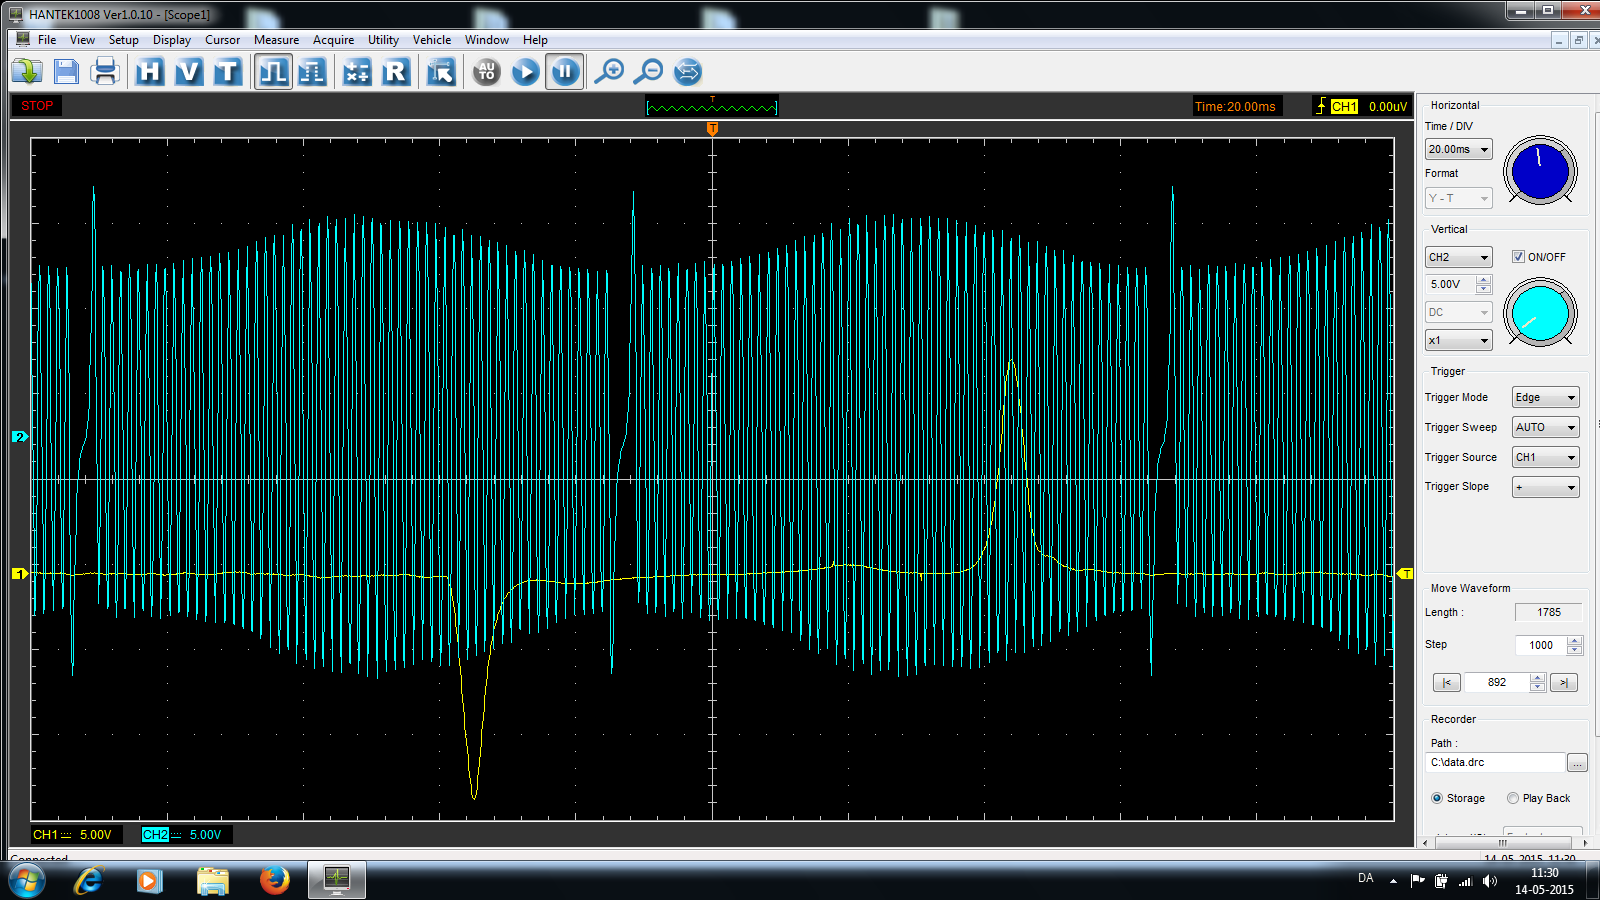Click the zoom in magnifier icon

coord(609,72)
